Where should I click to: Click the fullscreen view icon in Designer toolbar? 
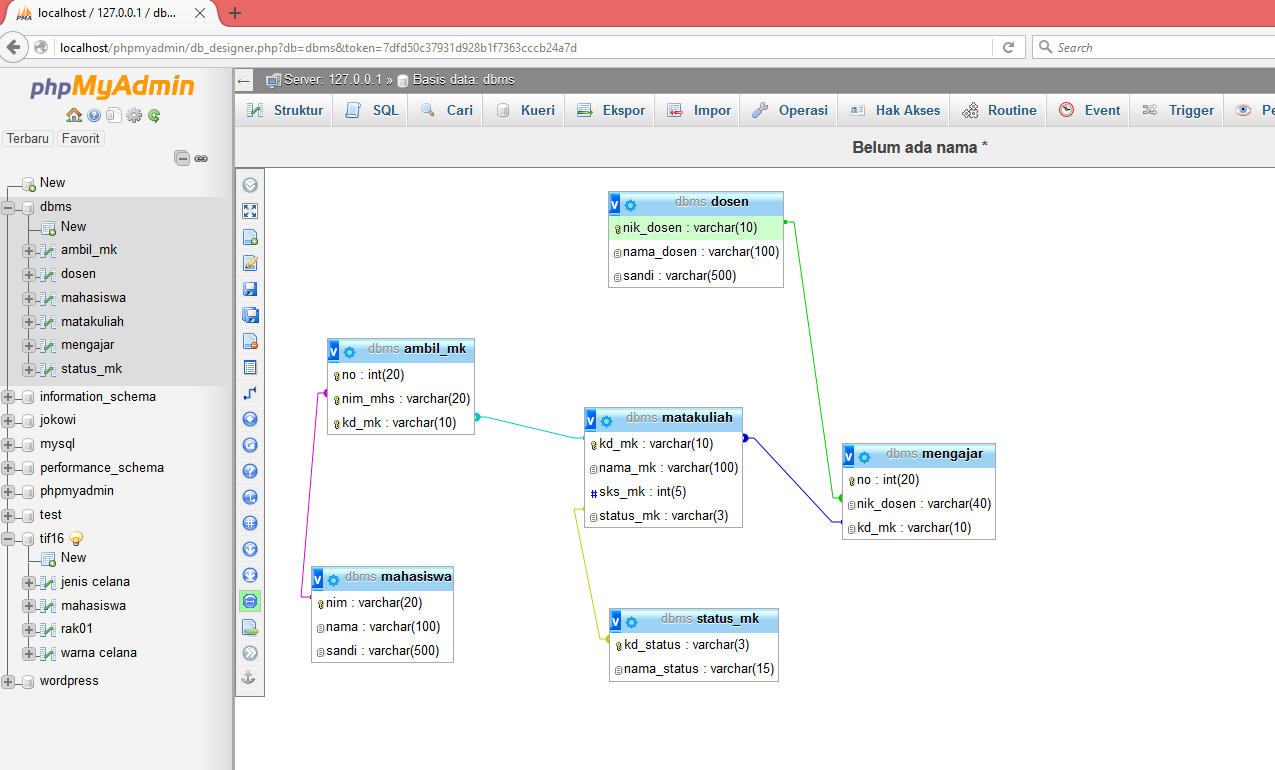249,210
